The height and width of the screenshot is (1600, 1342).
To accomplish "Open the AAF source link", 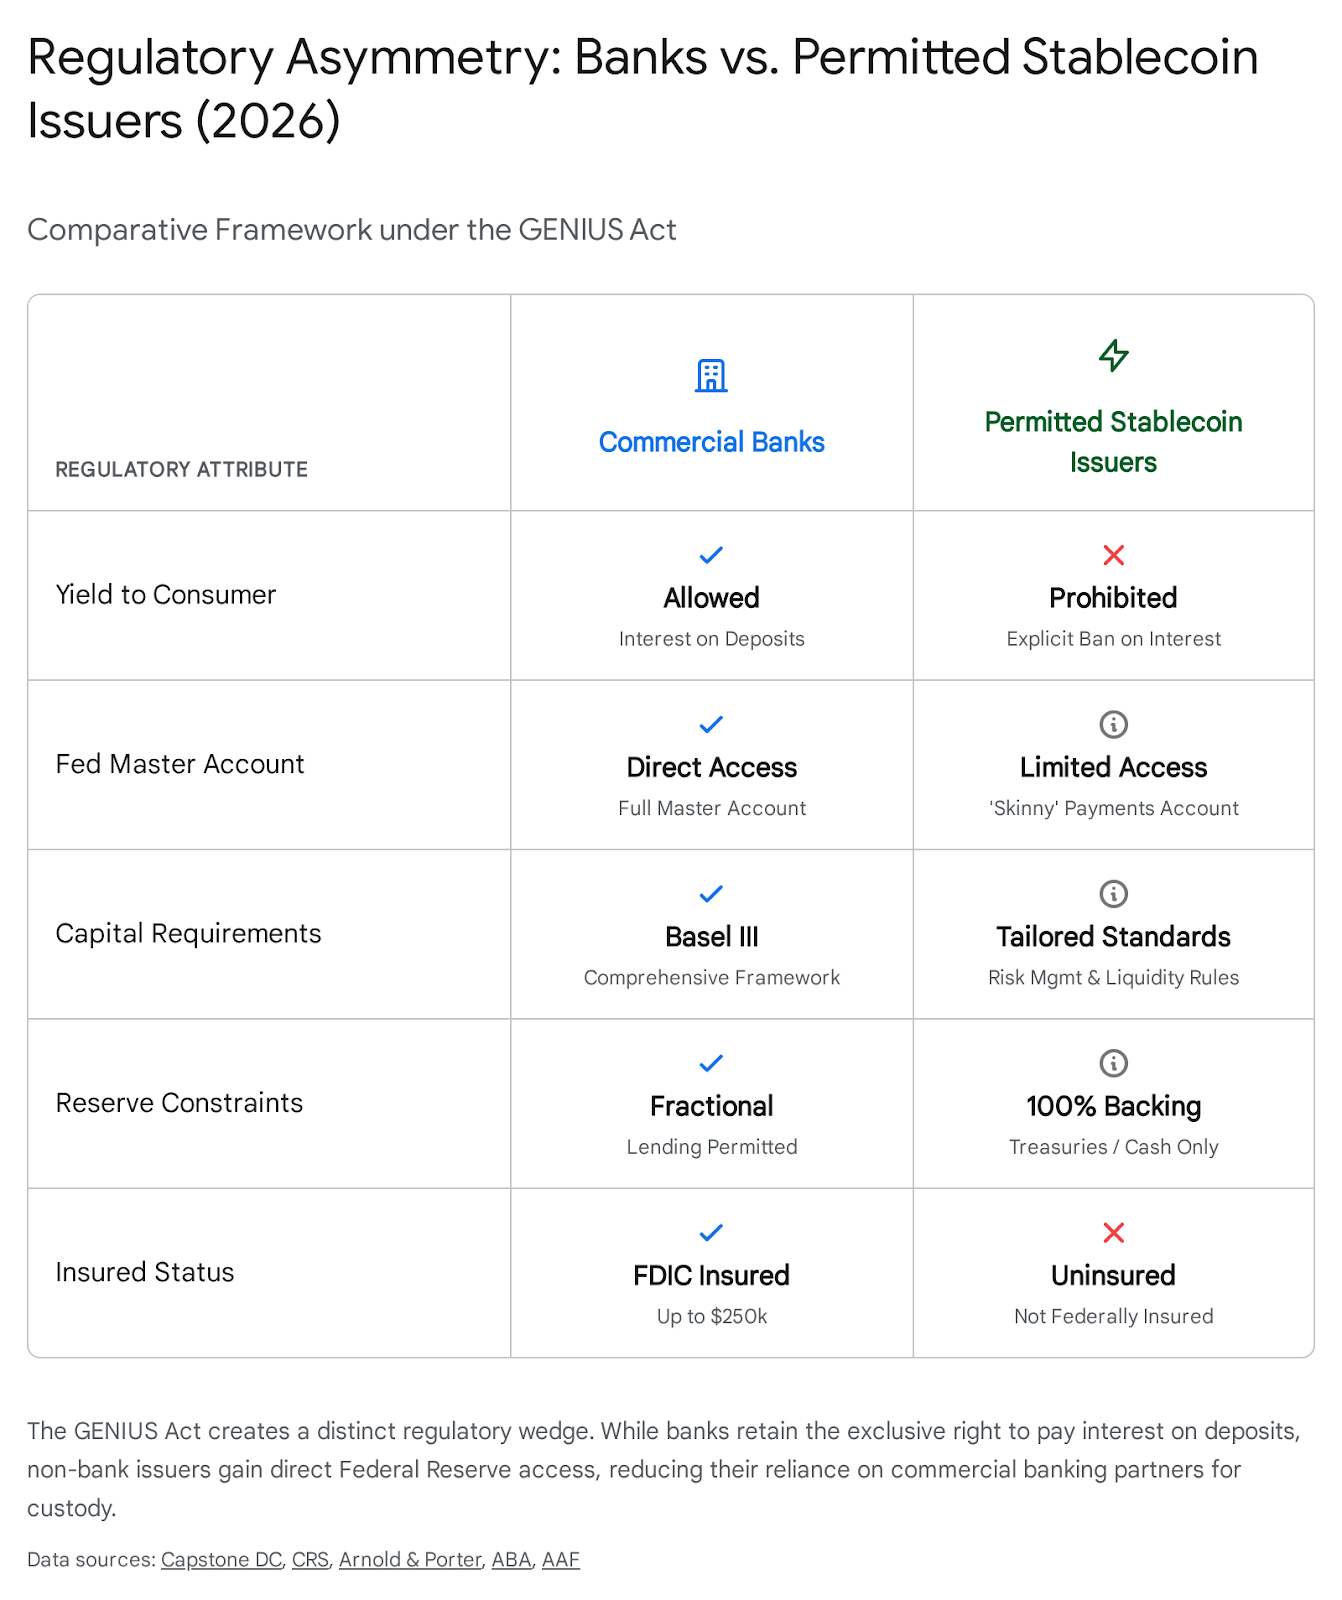I will (x=560, y=1559).
